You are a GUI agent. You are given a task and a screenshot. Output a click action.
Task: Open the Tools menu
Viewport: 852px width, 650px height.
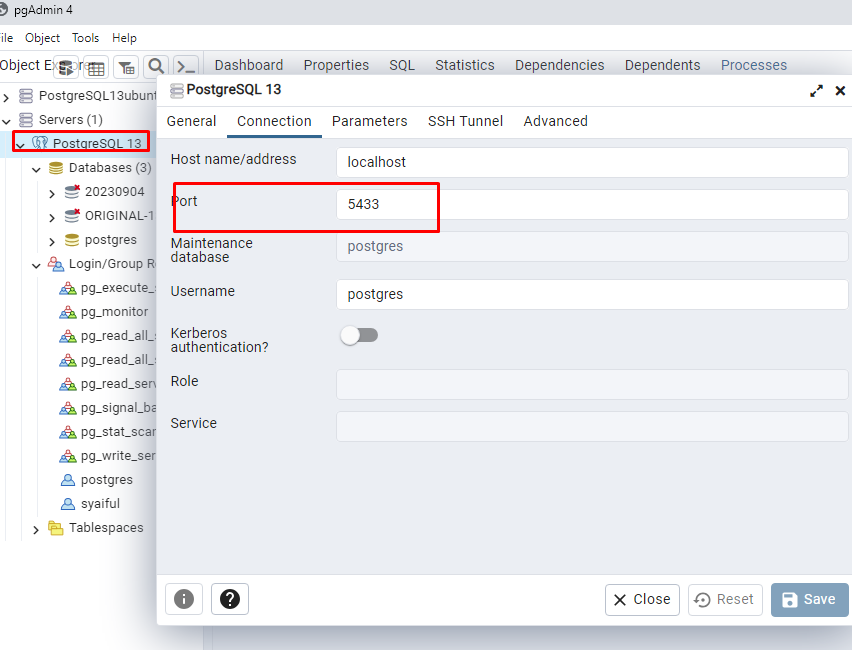point(85,38)
